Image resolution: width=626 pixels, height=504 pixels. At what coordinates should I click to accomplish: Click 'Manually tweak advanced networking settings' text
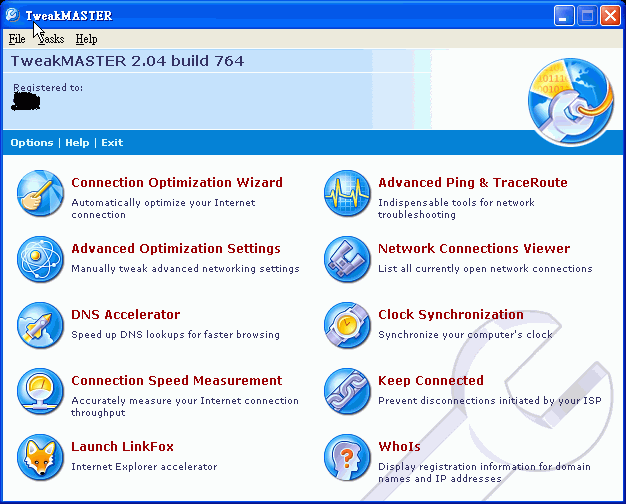[x=185, y=269]
